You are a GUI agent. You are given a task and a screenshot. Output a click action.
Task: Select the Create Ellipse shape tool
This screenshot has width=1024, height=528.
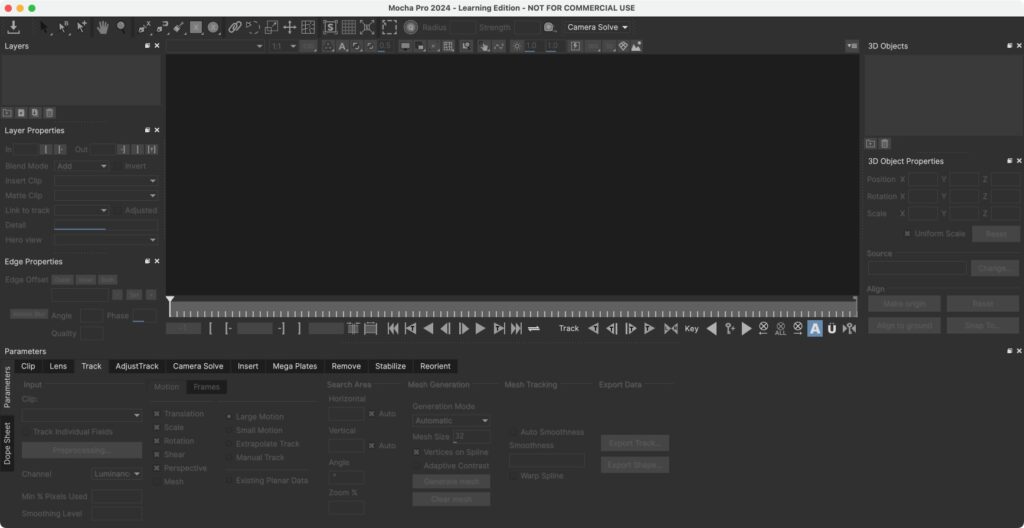click(214, 27)
